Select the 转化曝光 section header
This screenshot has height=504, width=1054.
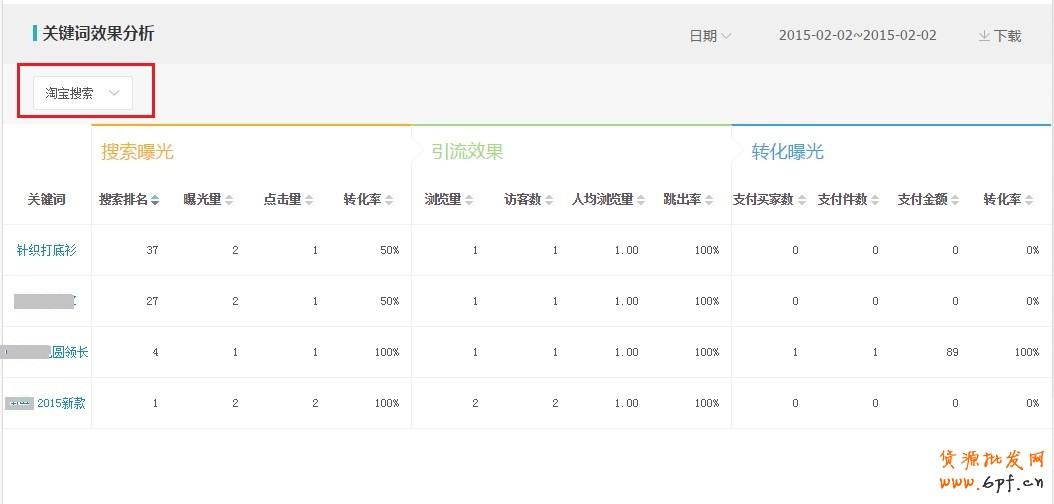[787, 152]
